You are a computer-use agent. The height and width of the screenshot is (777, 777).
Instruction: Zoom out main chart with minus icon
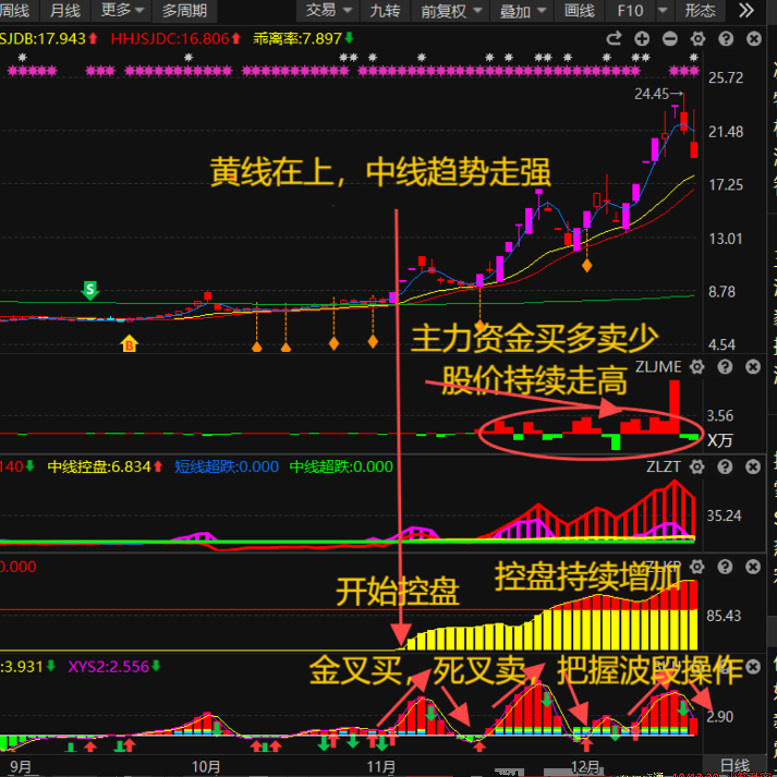click(670, 39)
